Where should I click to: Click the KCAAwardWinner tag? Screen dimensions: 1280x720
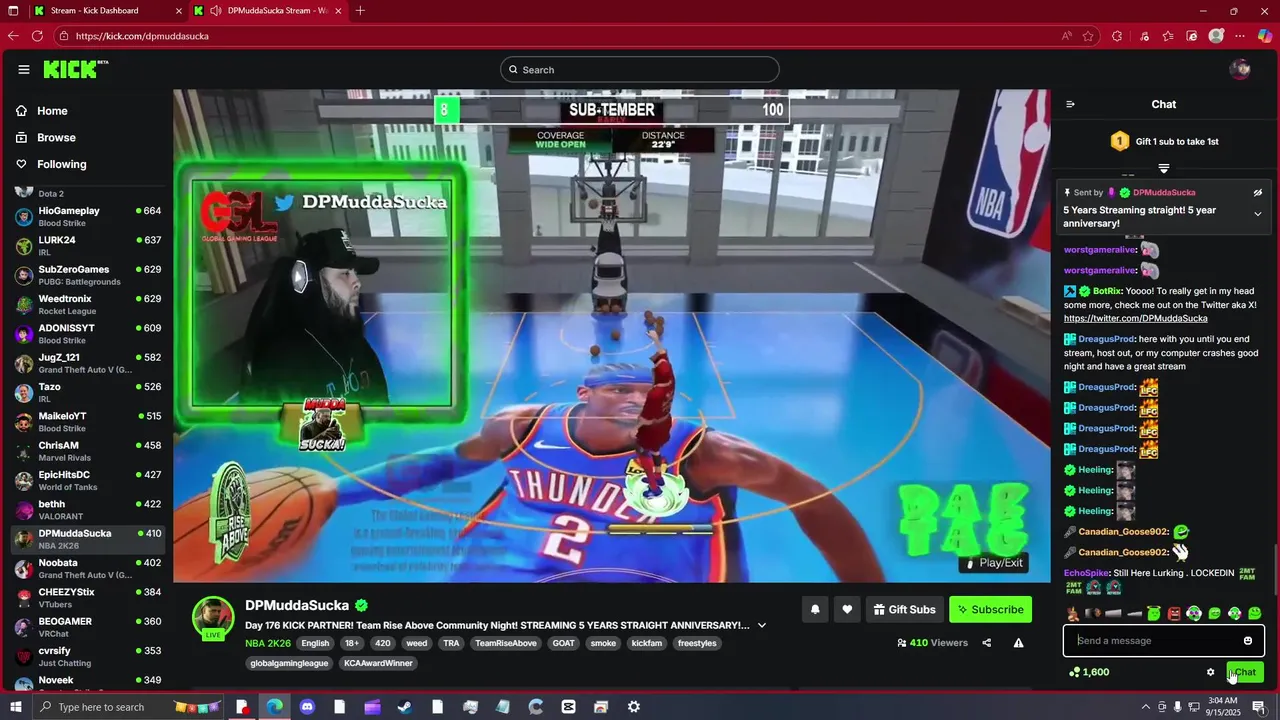click(378, 663)
